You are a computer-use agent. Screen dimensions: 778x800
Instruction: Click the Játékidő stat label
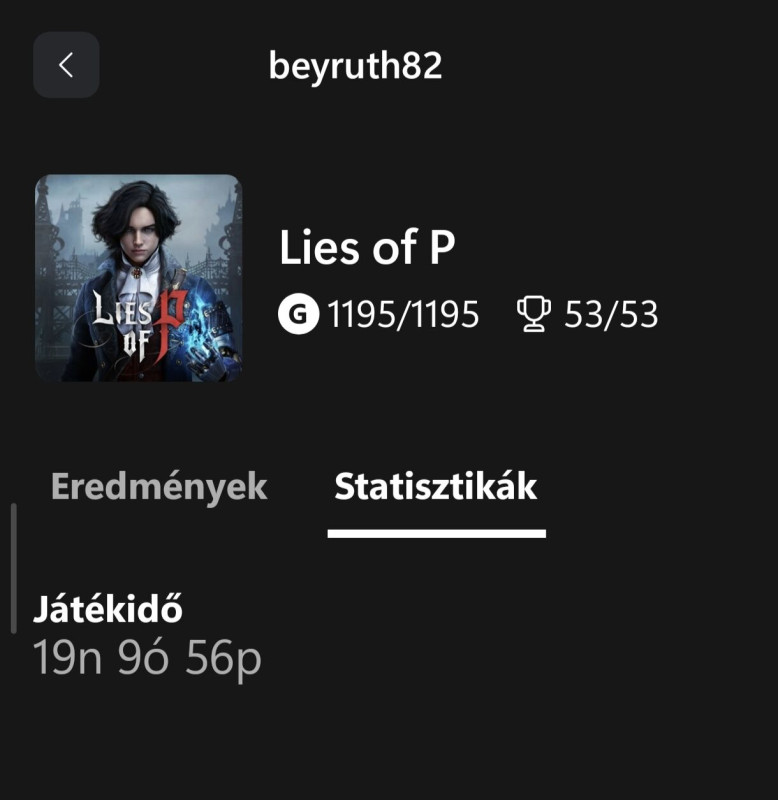pos(108,609)
